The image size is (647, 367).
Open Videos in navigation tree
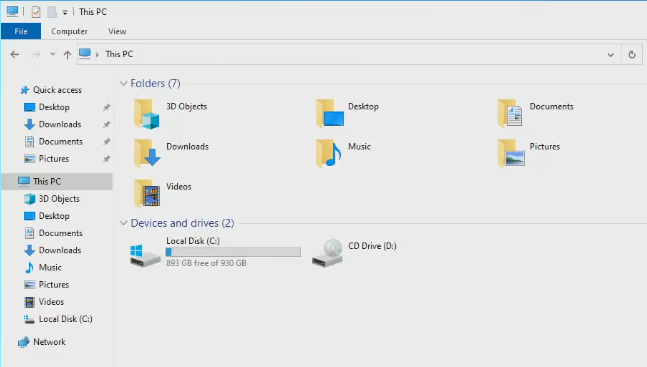click(51, 302)
